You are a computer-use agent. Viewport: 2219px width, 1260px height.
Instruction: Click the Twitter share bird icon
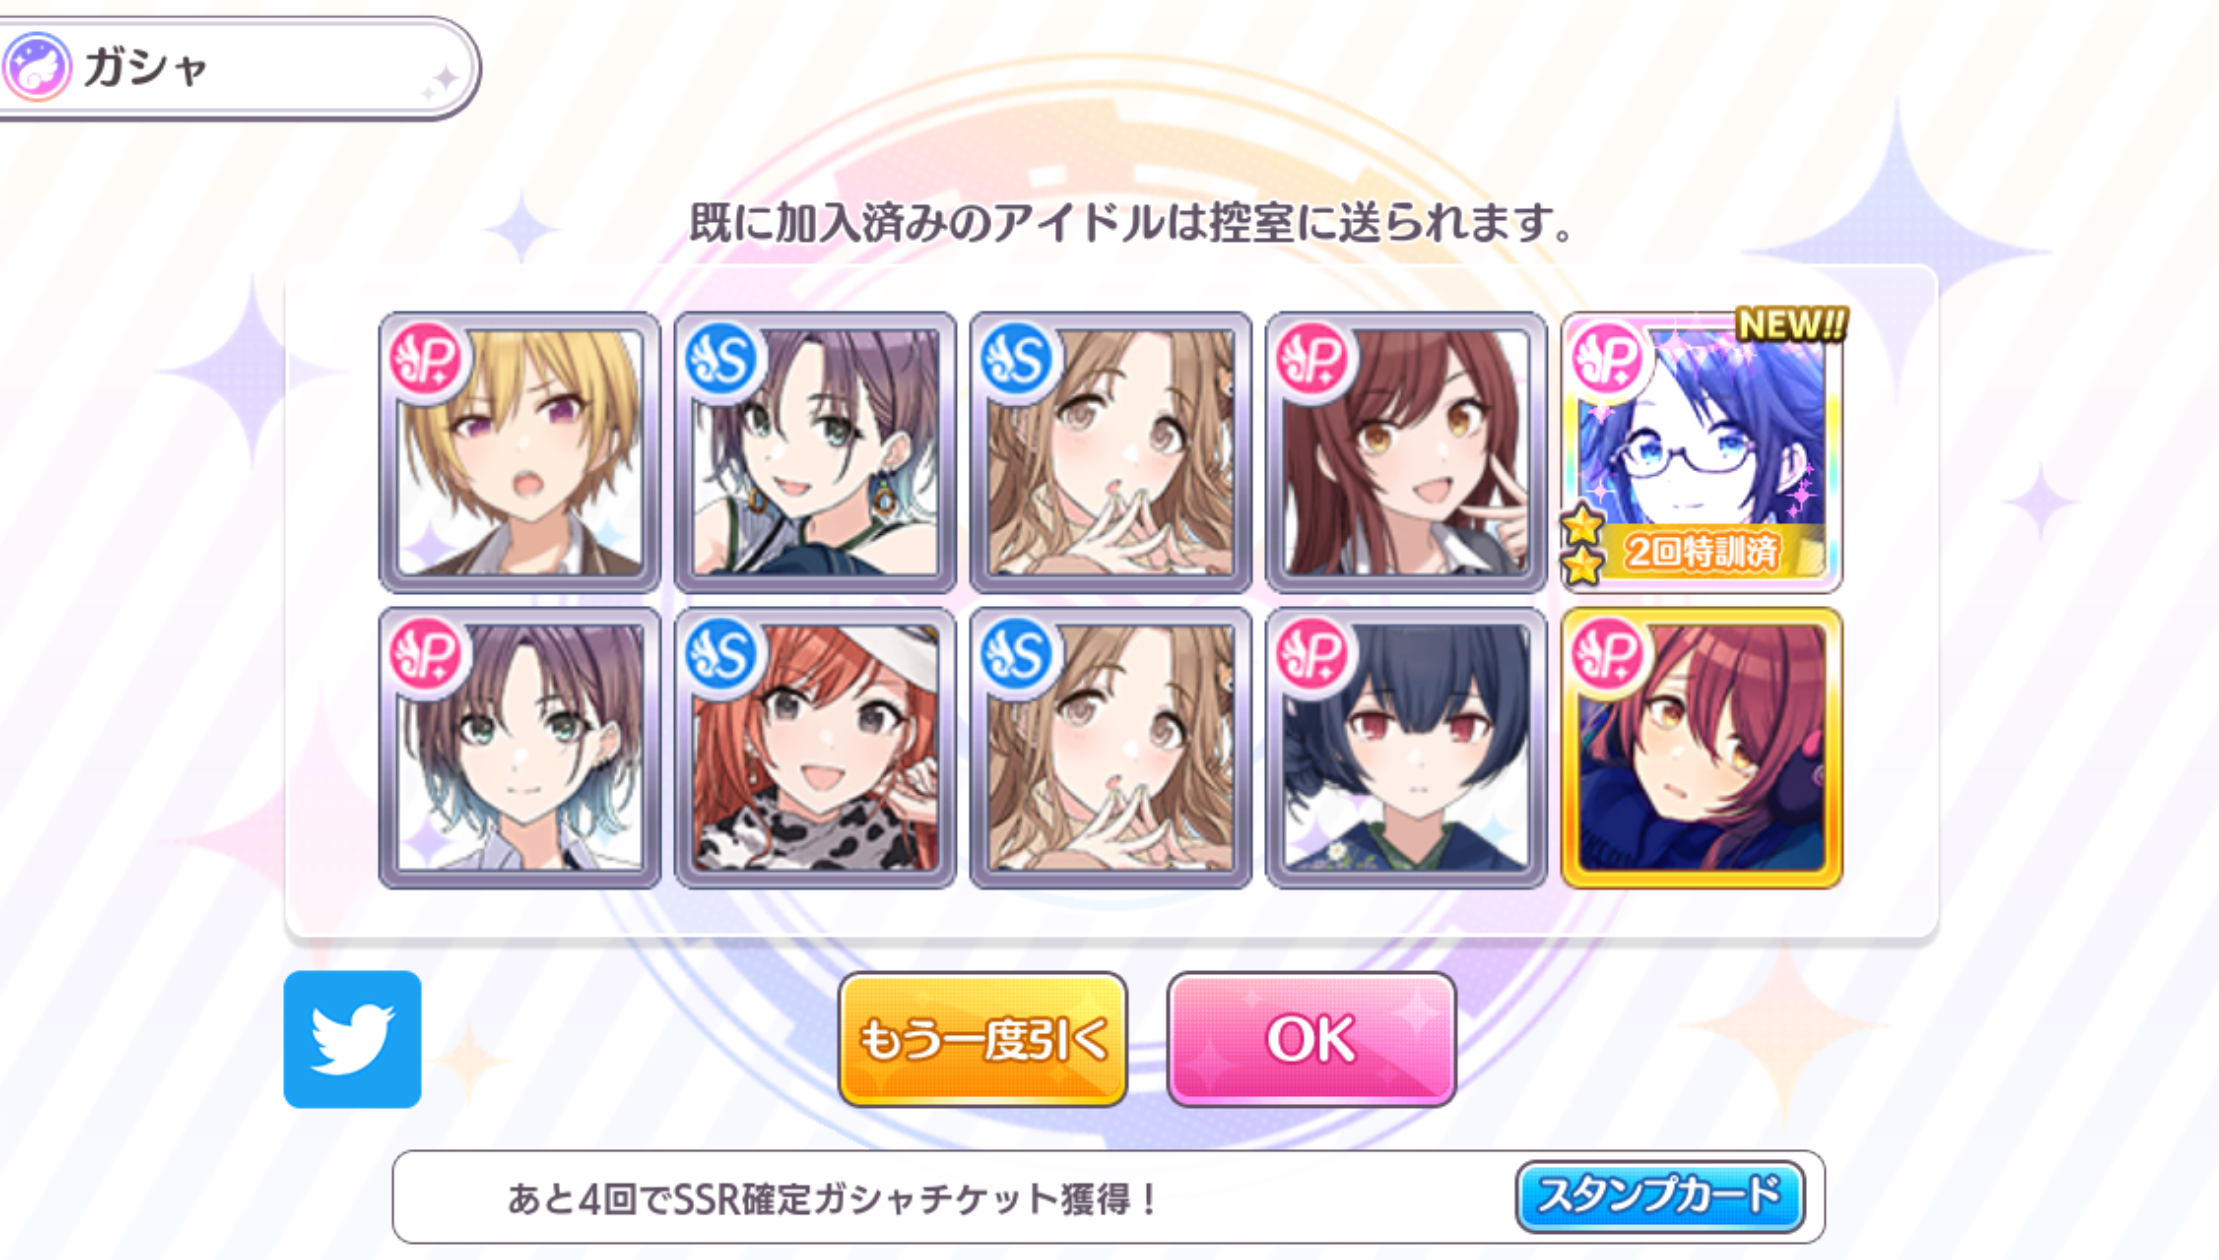pos(352,1039)
